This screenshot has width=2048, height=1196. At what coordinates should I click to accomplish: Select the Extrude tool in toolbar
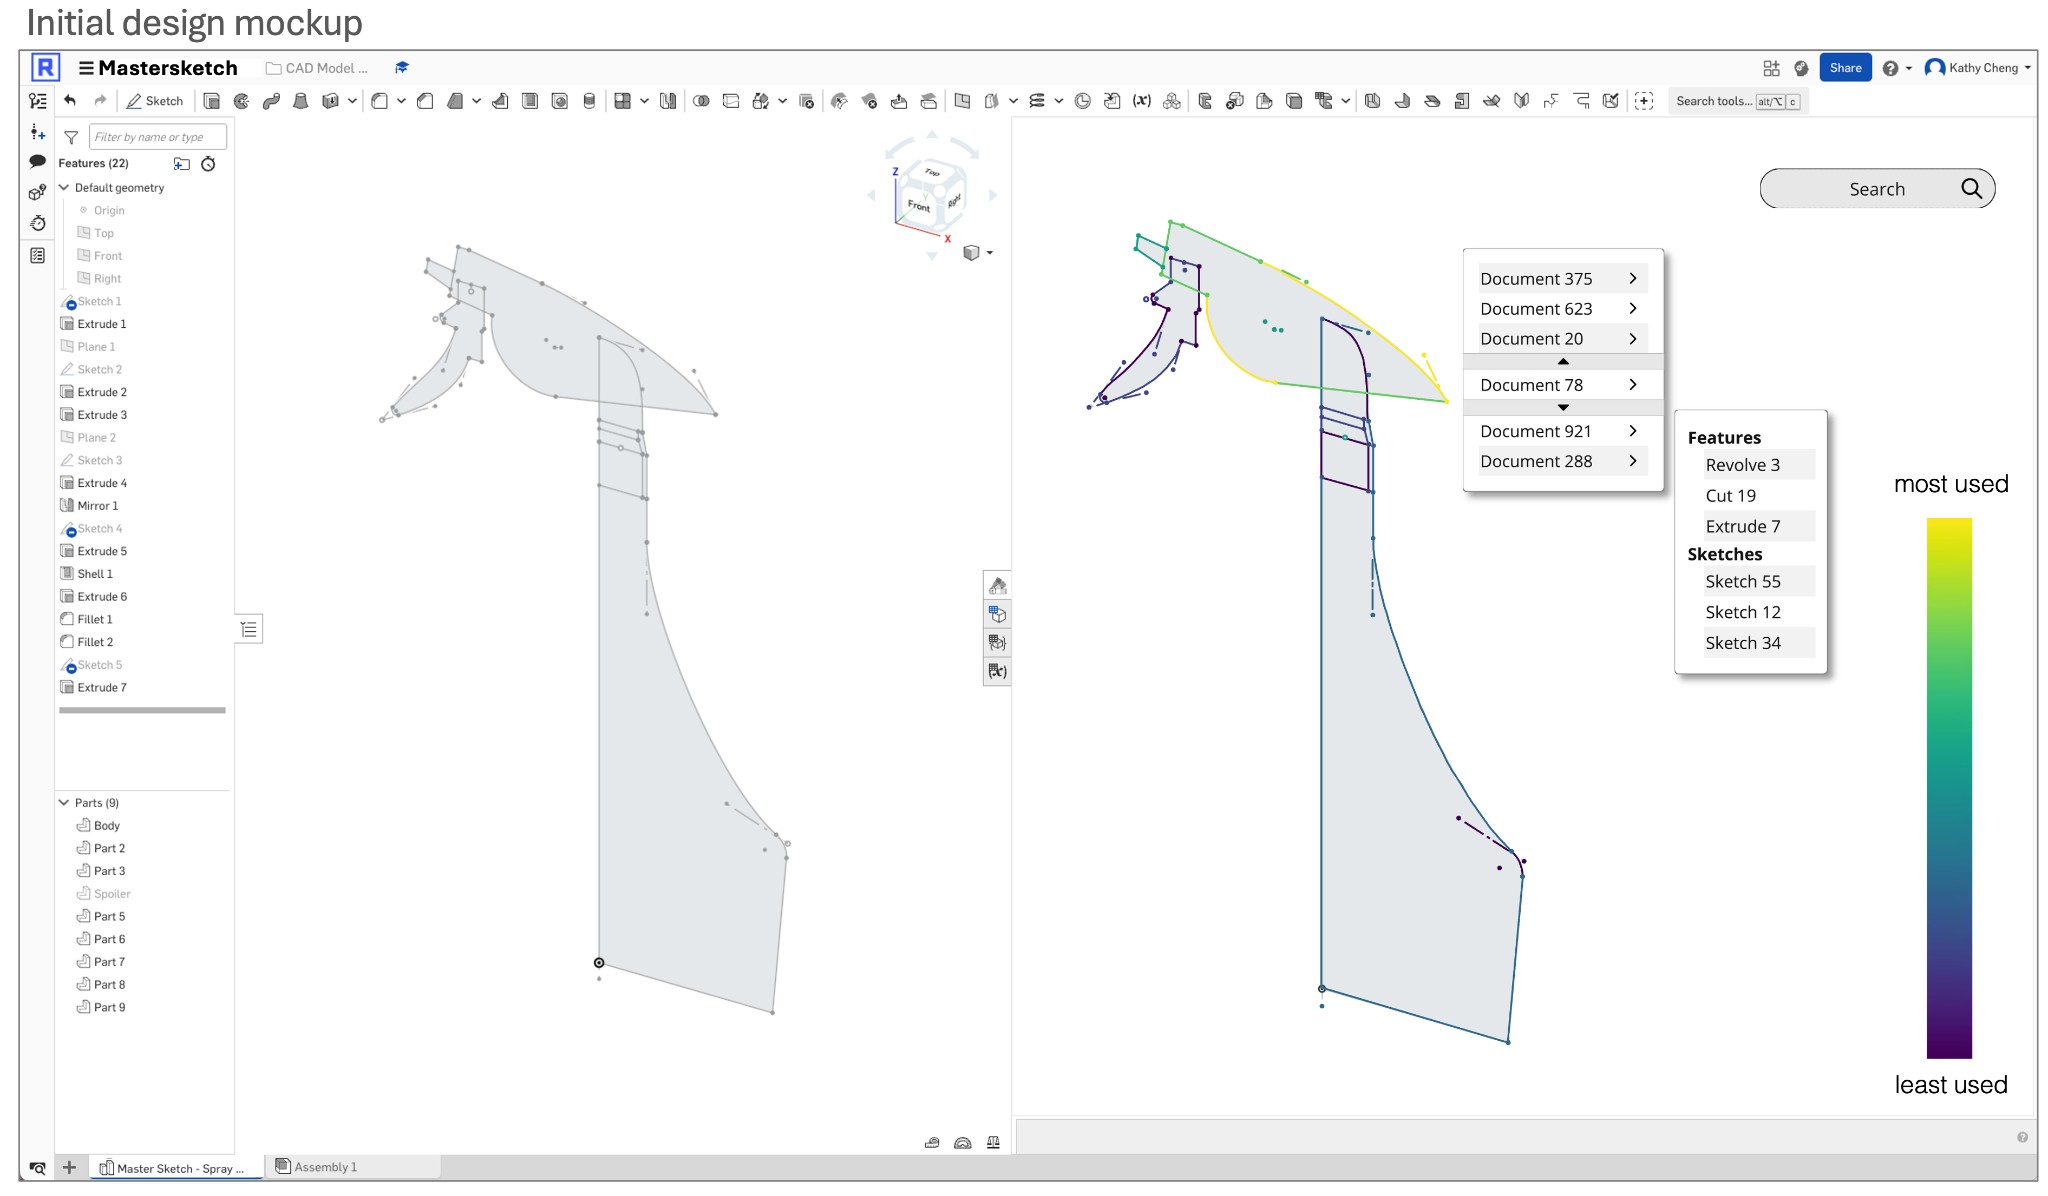(212, 101)
